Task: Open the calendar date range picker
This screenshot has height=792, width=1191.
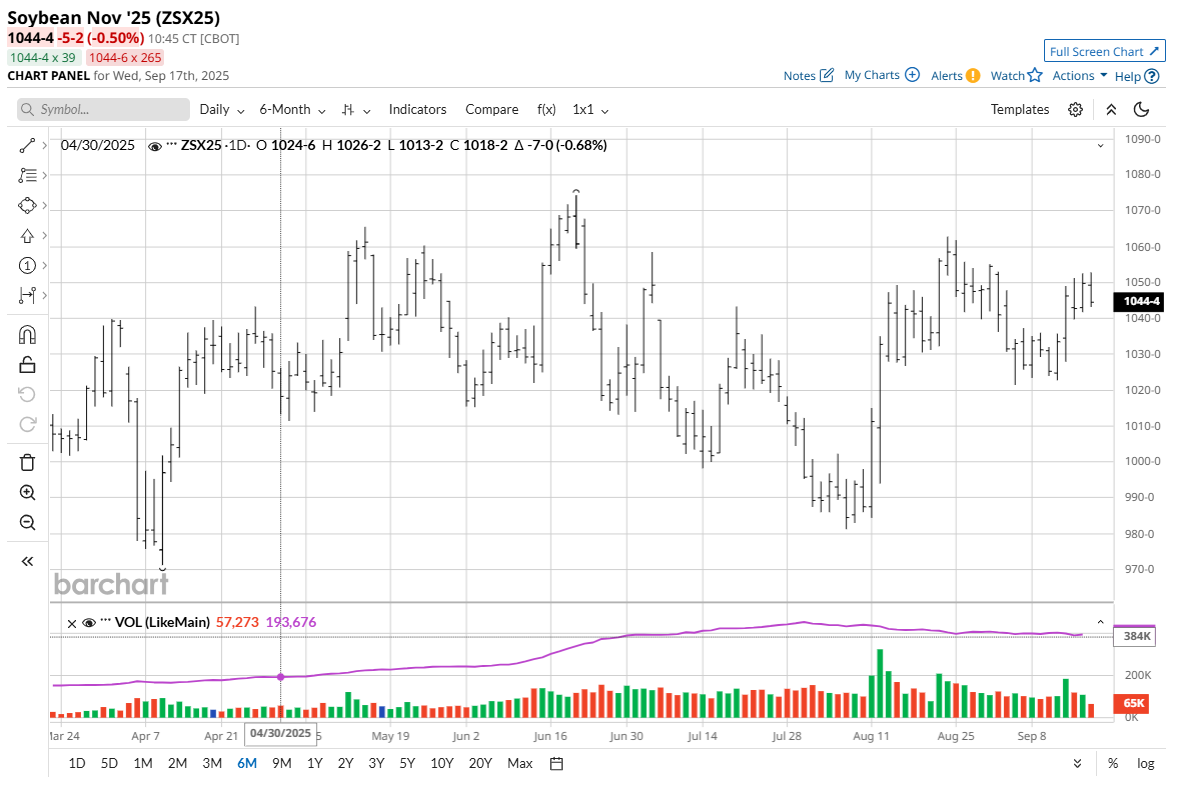Action: click(556, 764)
